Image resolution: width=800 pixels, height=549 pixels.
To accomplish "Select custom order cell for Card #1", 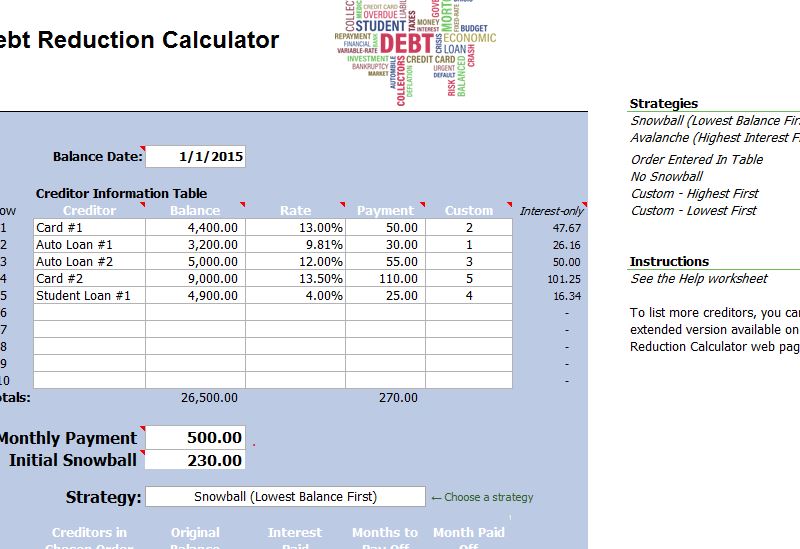I will [x=469, y=228].
